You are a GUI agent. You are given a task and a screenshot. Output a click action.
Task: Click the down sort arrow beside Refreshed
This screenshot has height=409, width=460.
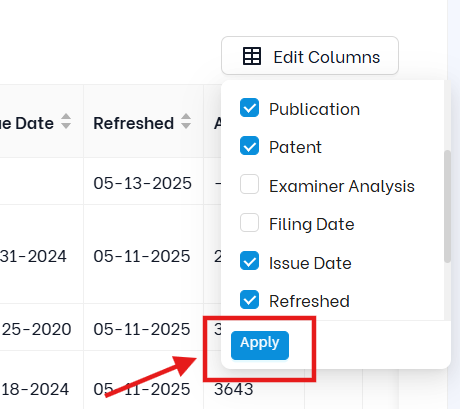tap(186, 126)
